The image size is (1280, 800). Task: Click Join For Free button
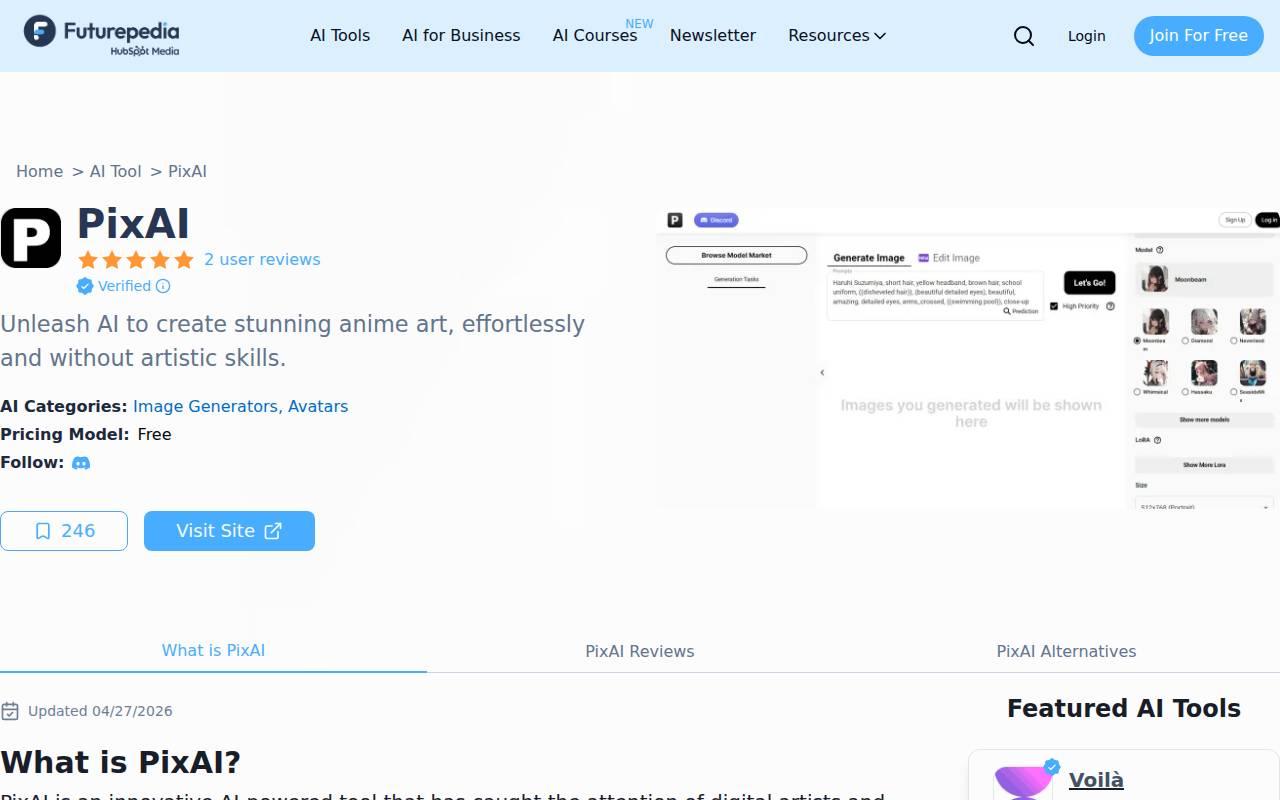1198,36
